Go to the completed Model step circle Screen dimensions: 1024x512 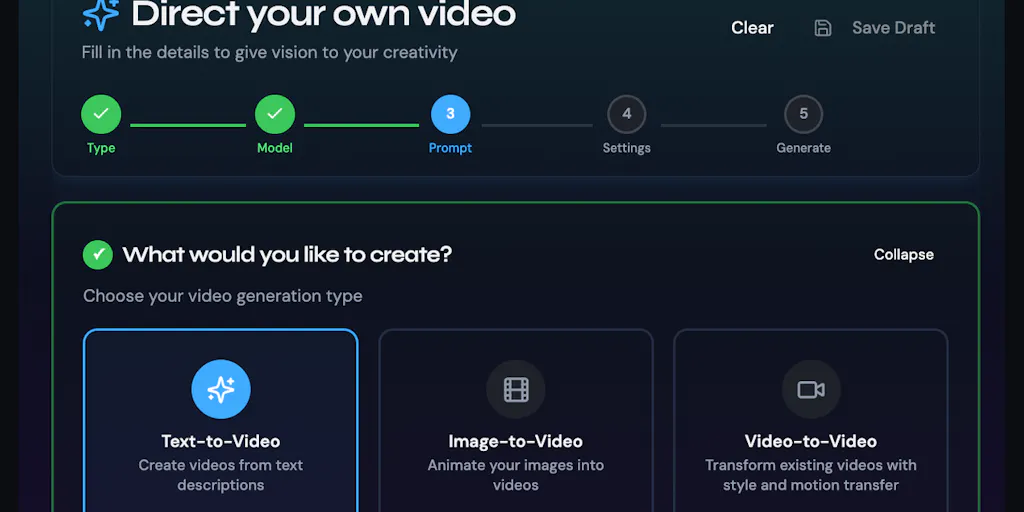click(275, 114)
